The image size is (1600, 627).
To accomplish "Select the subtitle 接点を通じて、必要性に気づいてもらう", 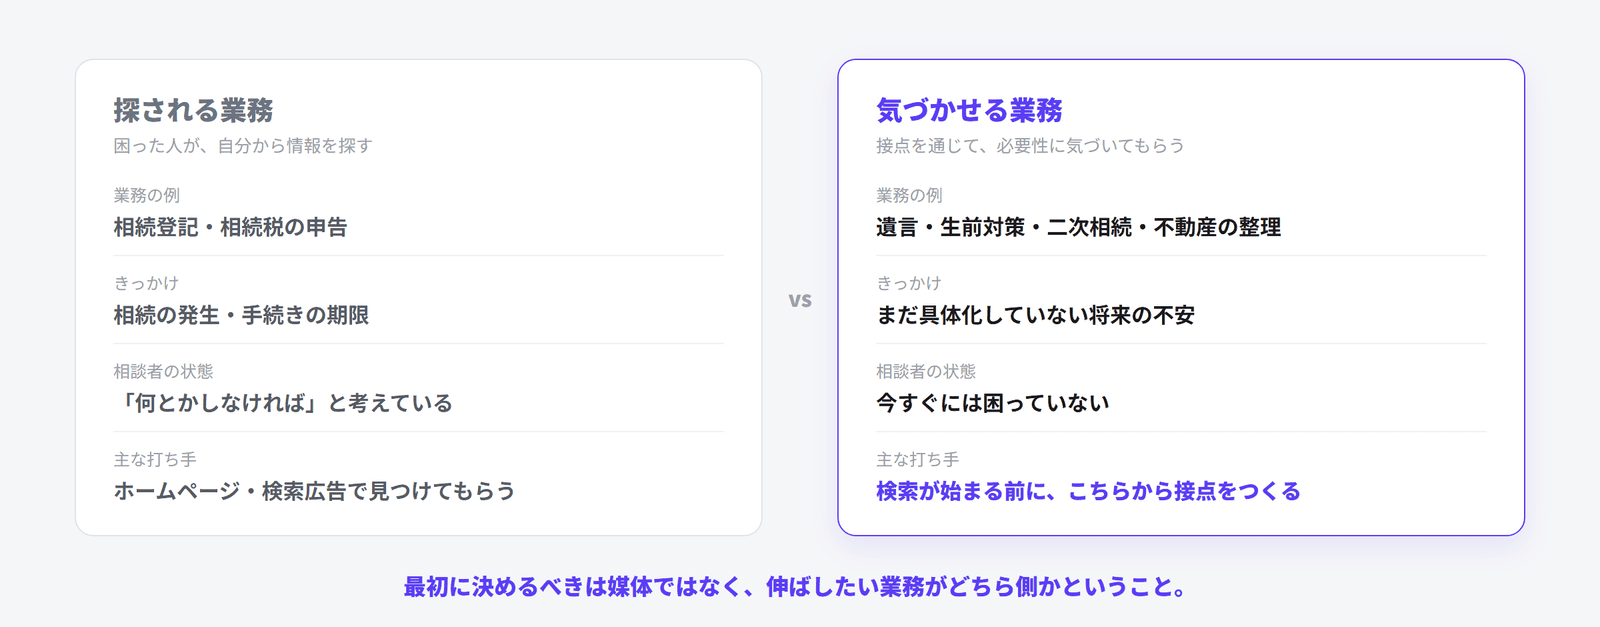I will pyautogui.click(x=1030, y=146).
